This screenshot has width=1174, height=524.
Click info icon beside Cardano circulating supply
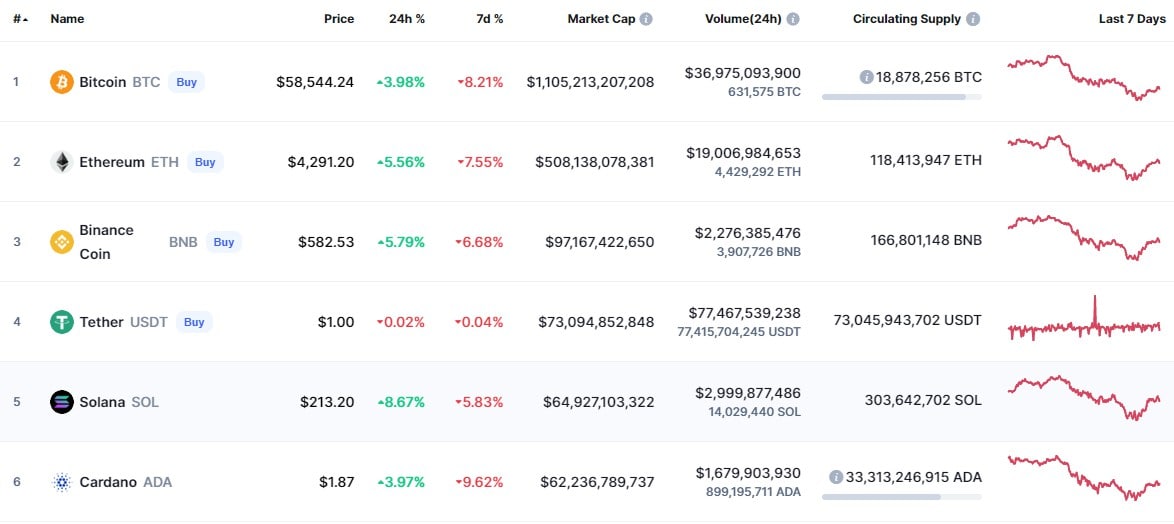pos(836,477)
